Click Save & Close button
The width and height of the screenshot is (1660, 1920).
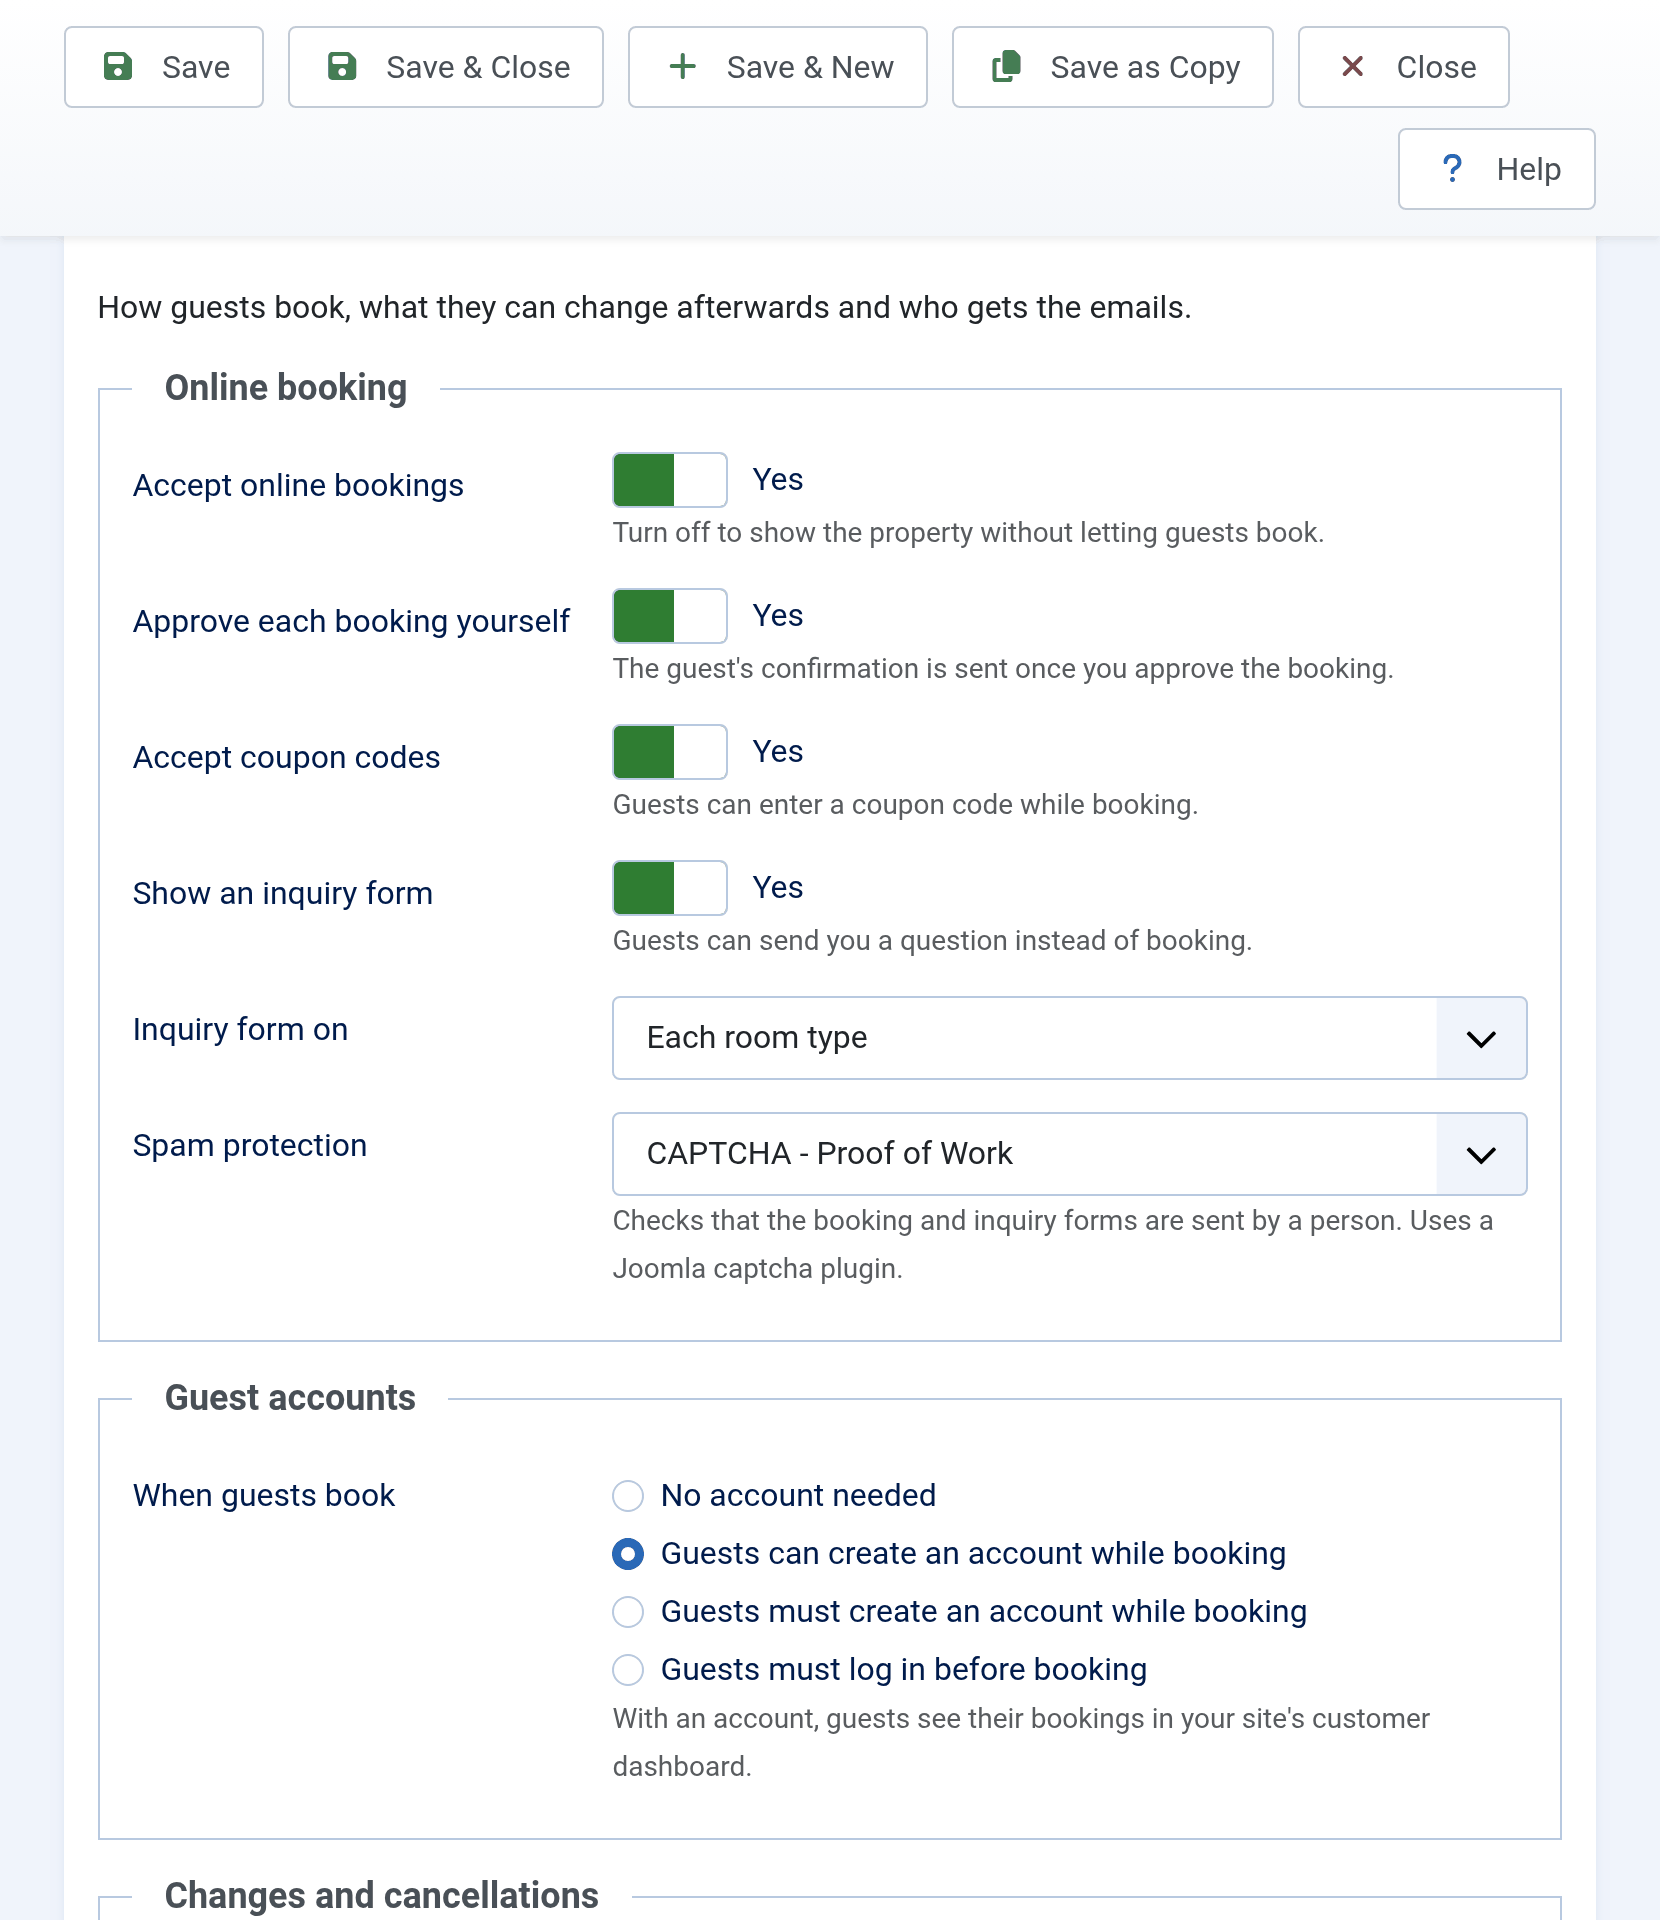(x=446, y=67)
